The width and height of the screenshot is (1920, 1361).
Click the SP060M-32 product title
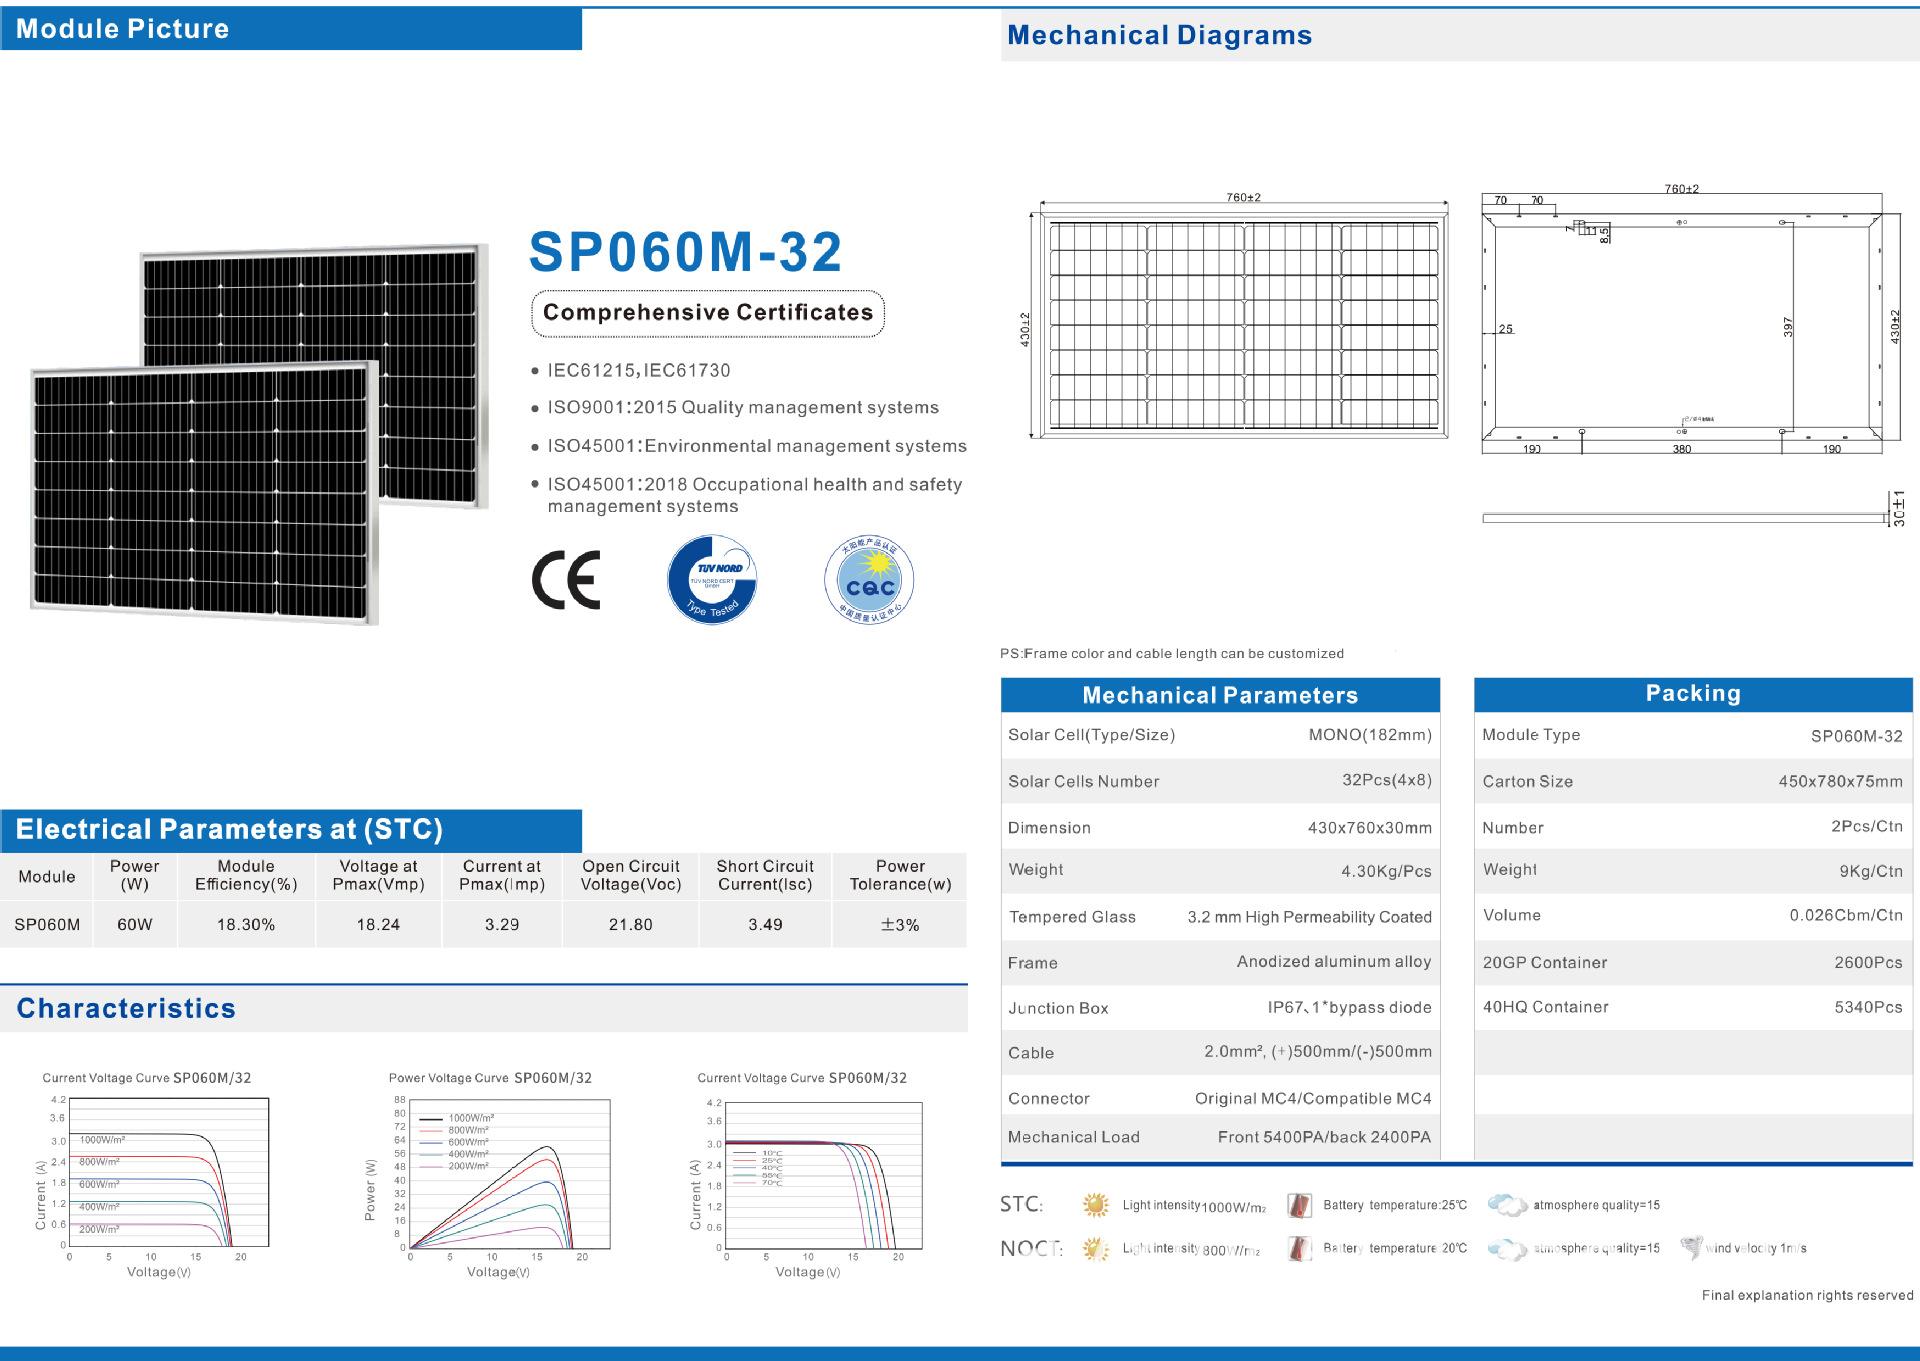[686, 252]
